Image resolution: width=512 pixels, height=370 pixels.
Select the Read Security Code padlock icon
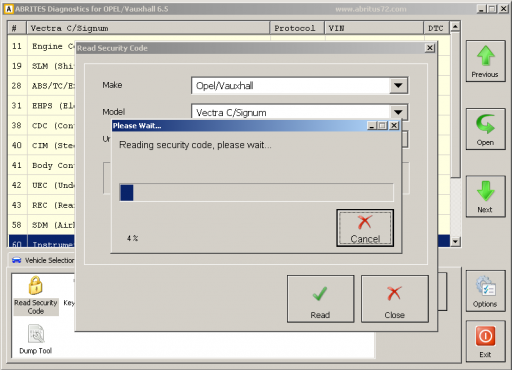tap(36, 295)
